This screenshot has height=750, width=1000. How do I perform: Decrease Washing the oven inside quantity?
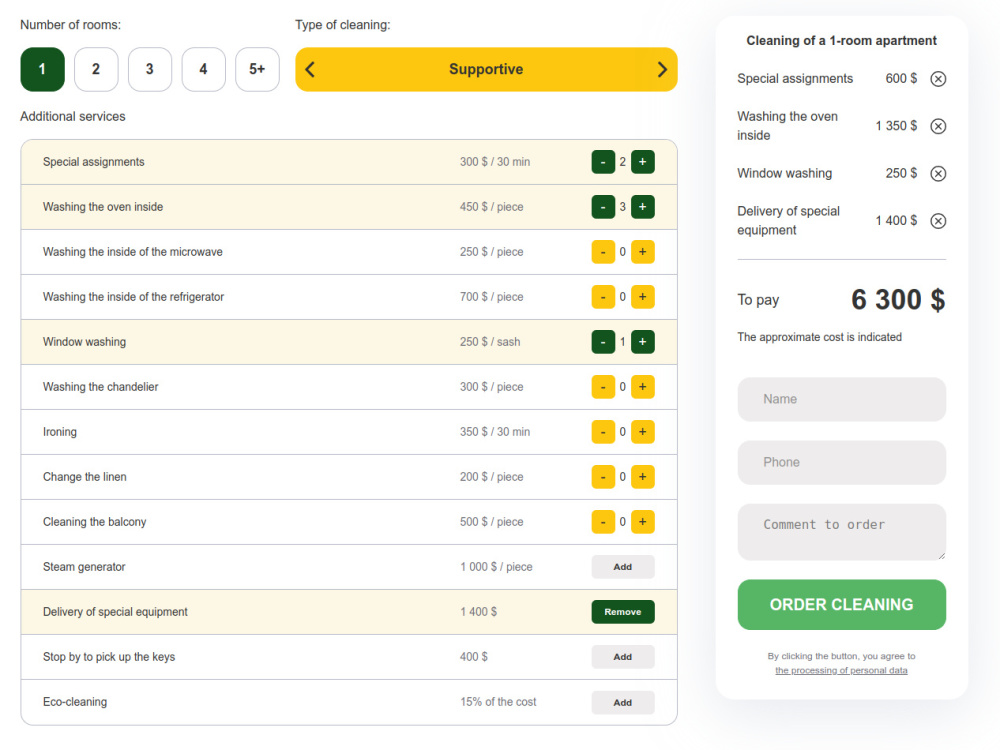point(603,207)
